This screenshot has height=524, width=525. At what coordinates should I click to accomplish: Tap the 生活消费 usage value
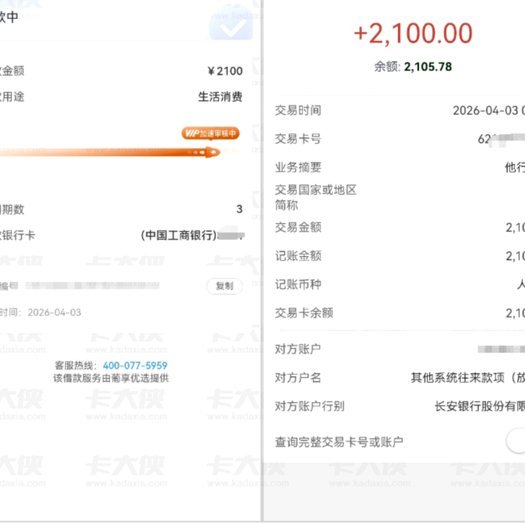220,97
